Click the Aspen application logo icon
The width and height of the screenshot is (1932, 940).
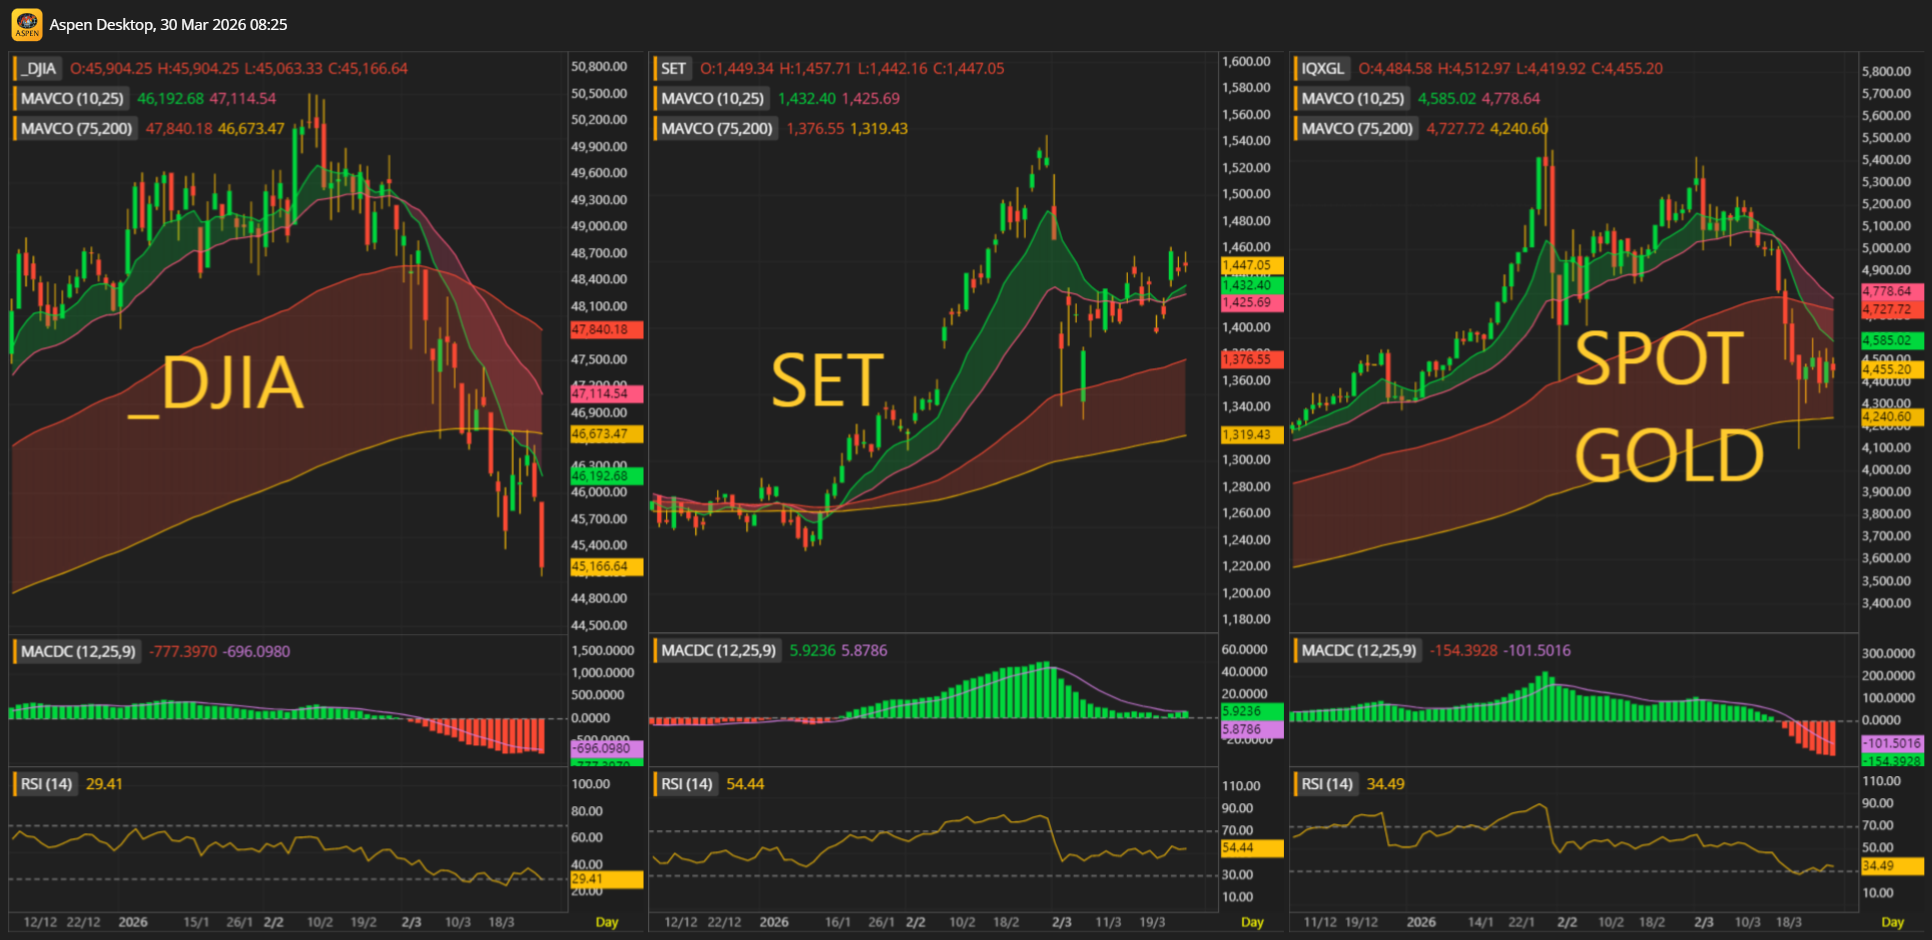pyautogui.click(x=27, y=25)
